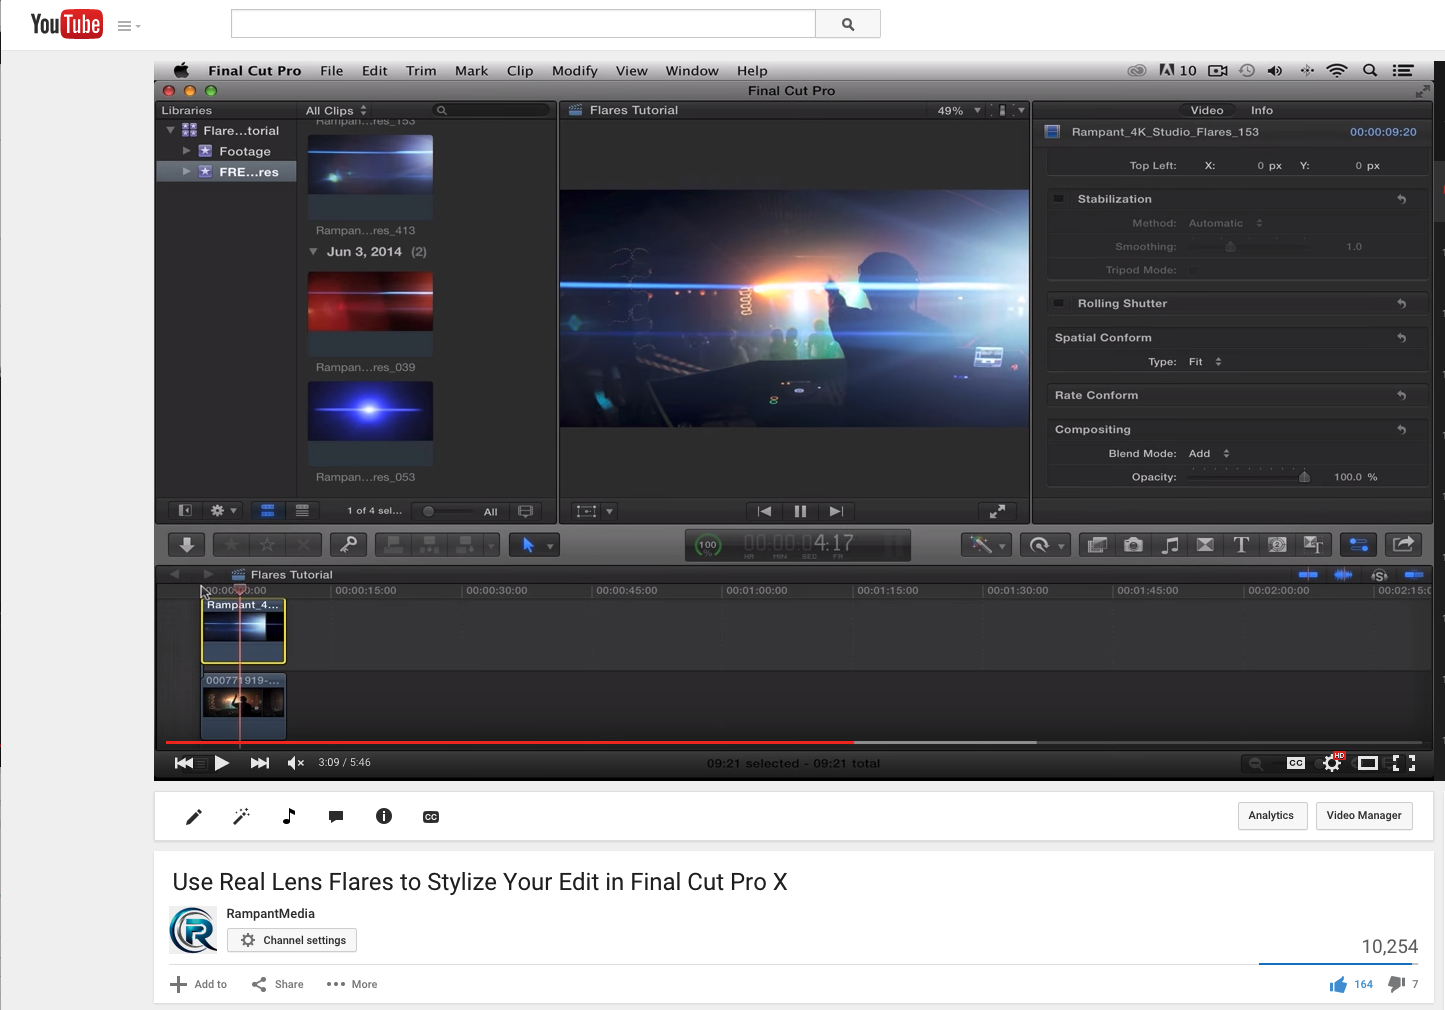
Task: Open the Retime speed menu
Action: click(1040, 545)
